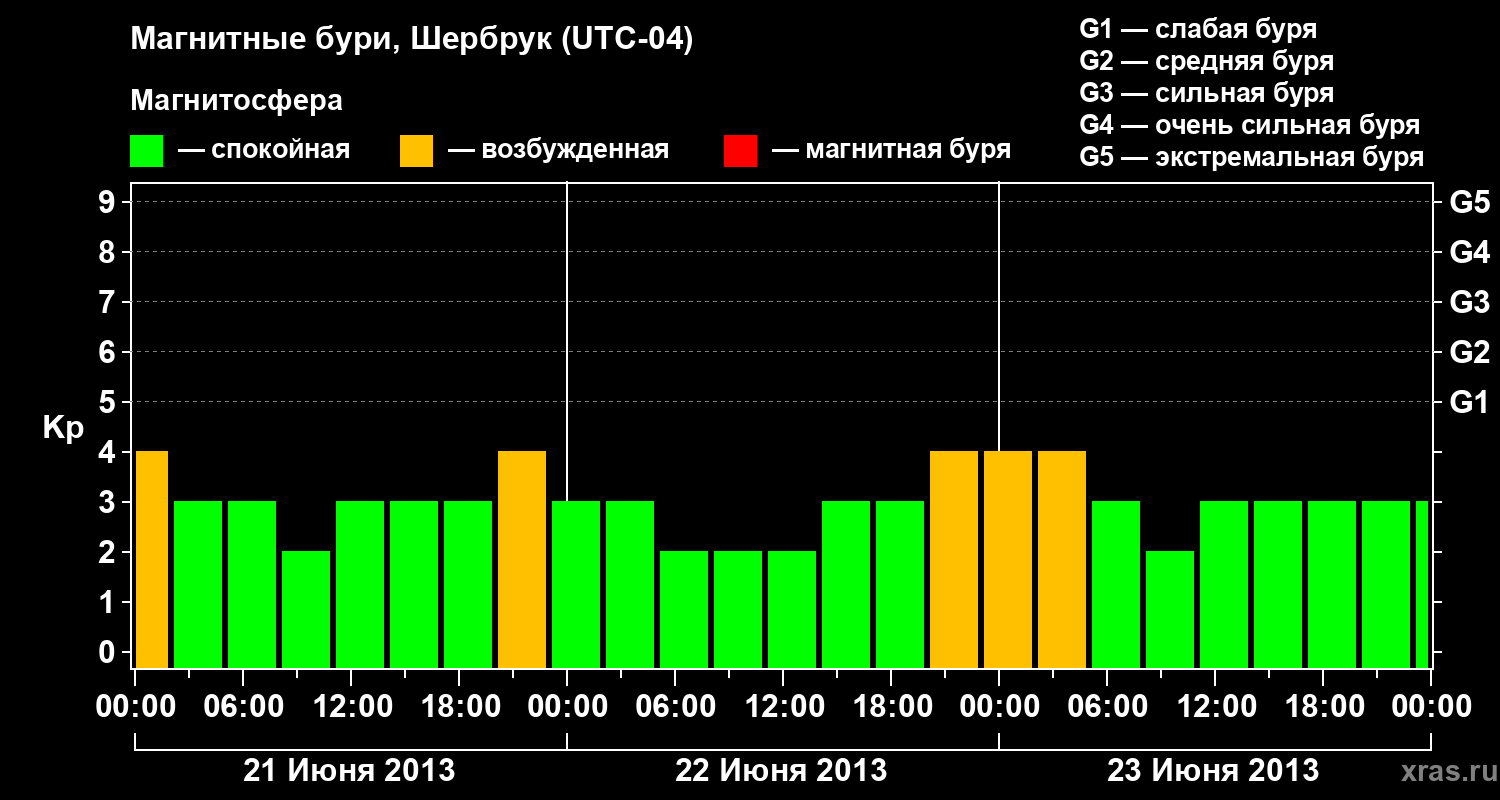This screenshot has width=1500, height=800.
Task: Click the '12:00' time label for 21 June
Action: [x=351, y=707]
